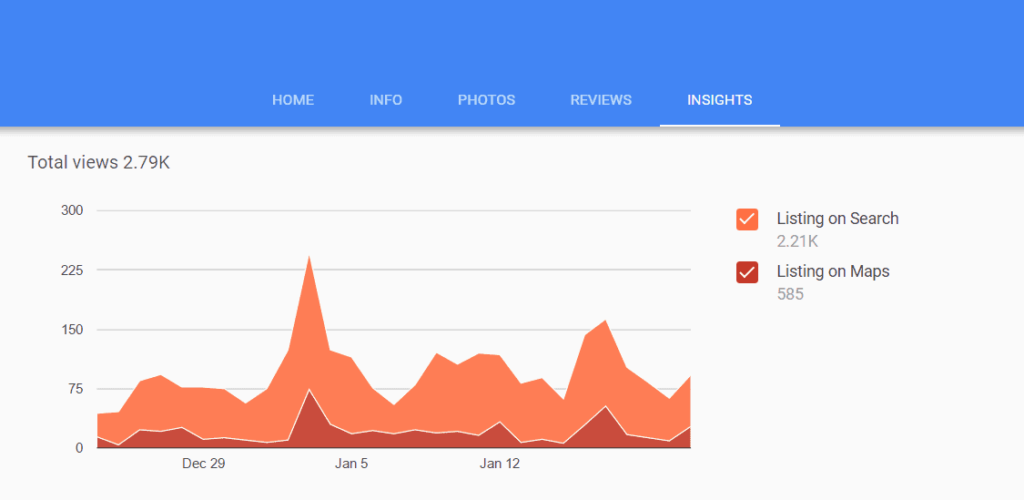Click the Jan 5 axis label
Image resolution: width=1024 pixels, height=500 pixels.
coord(351,464)
